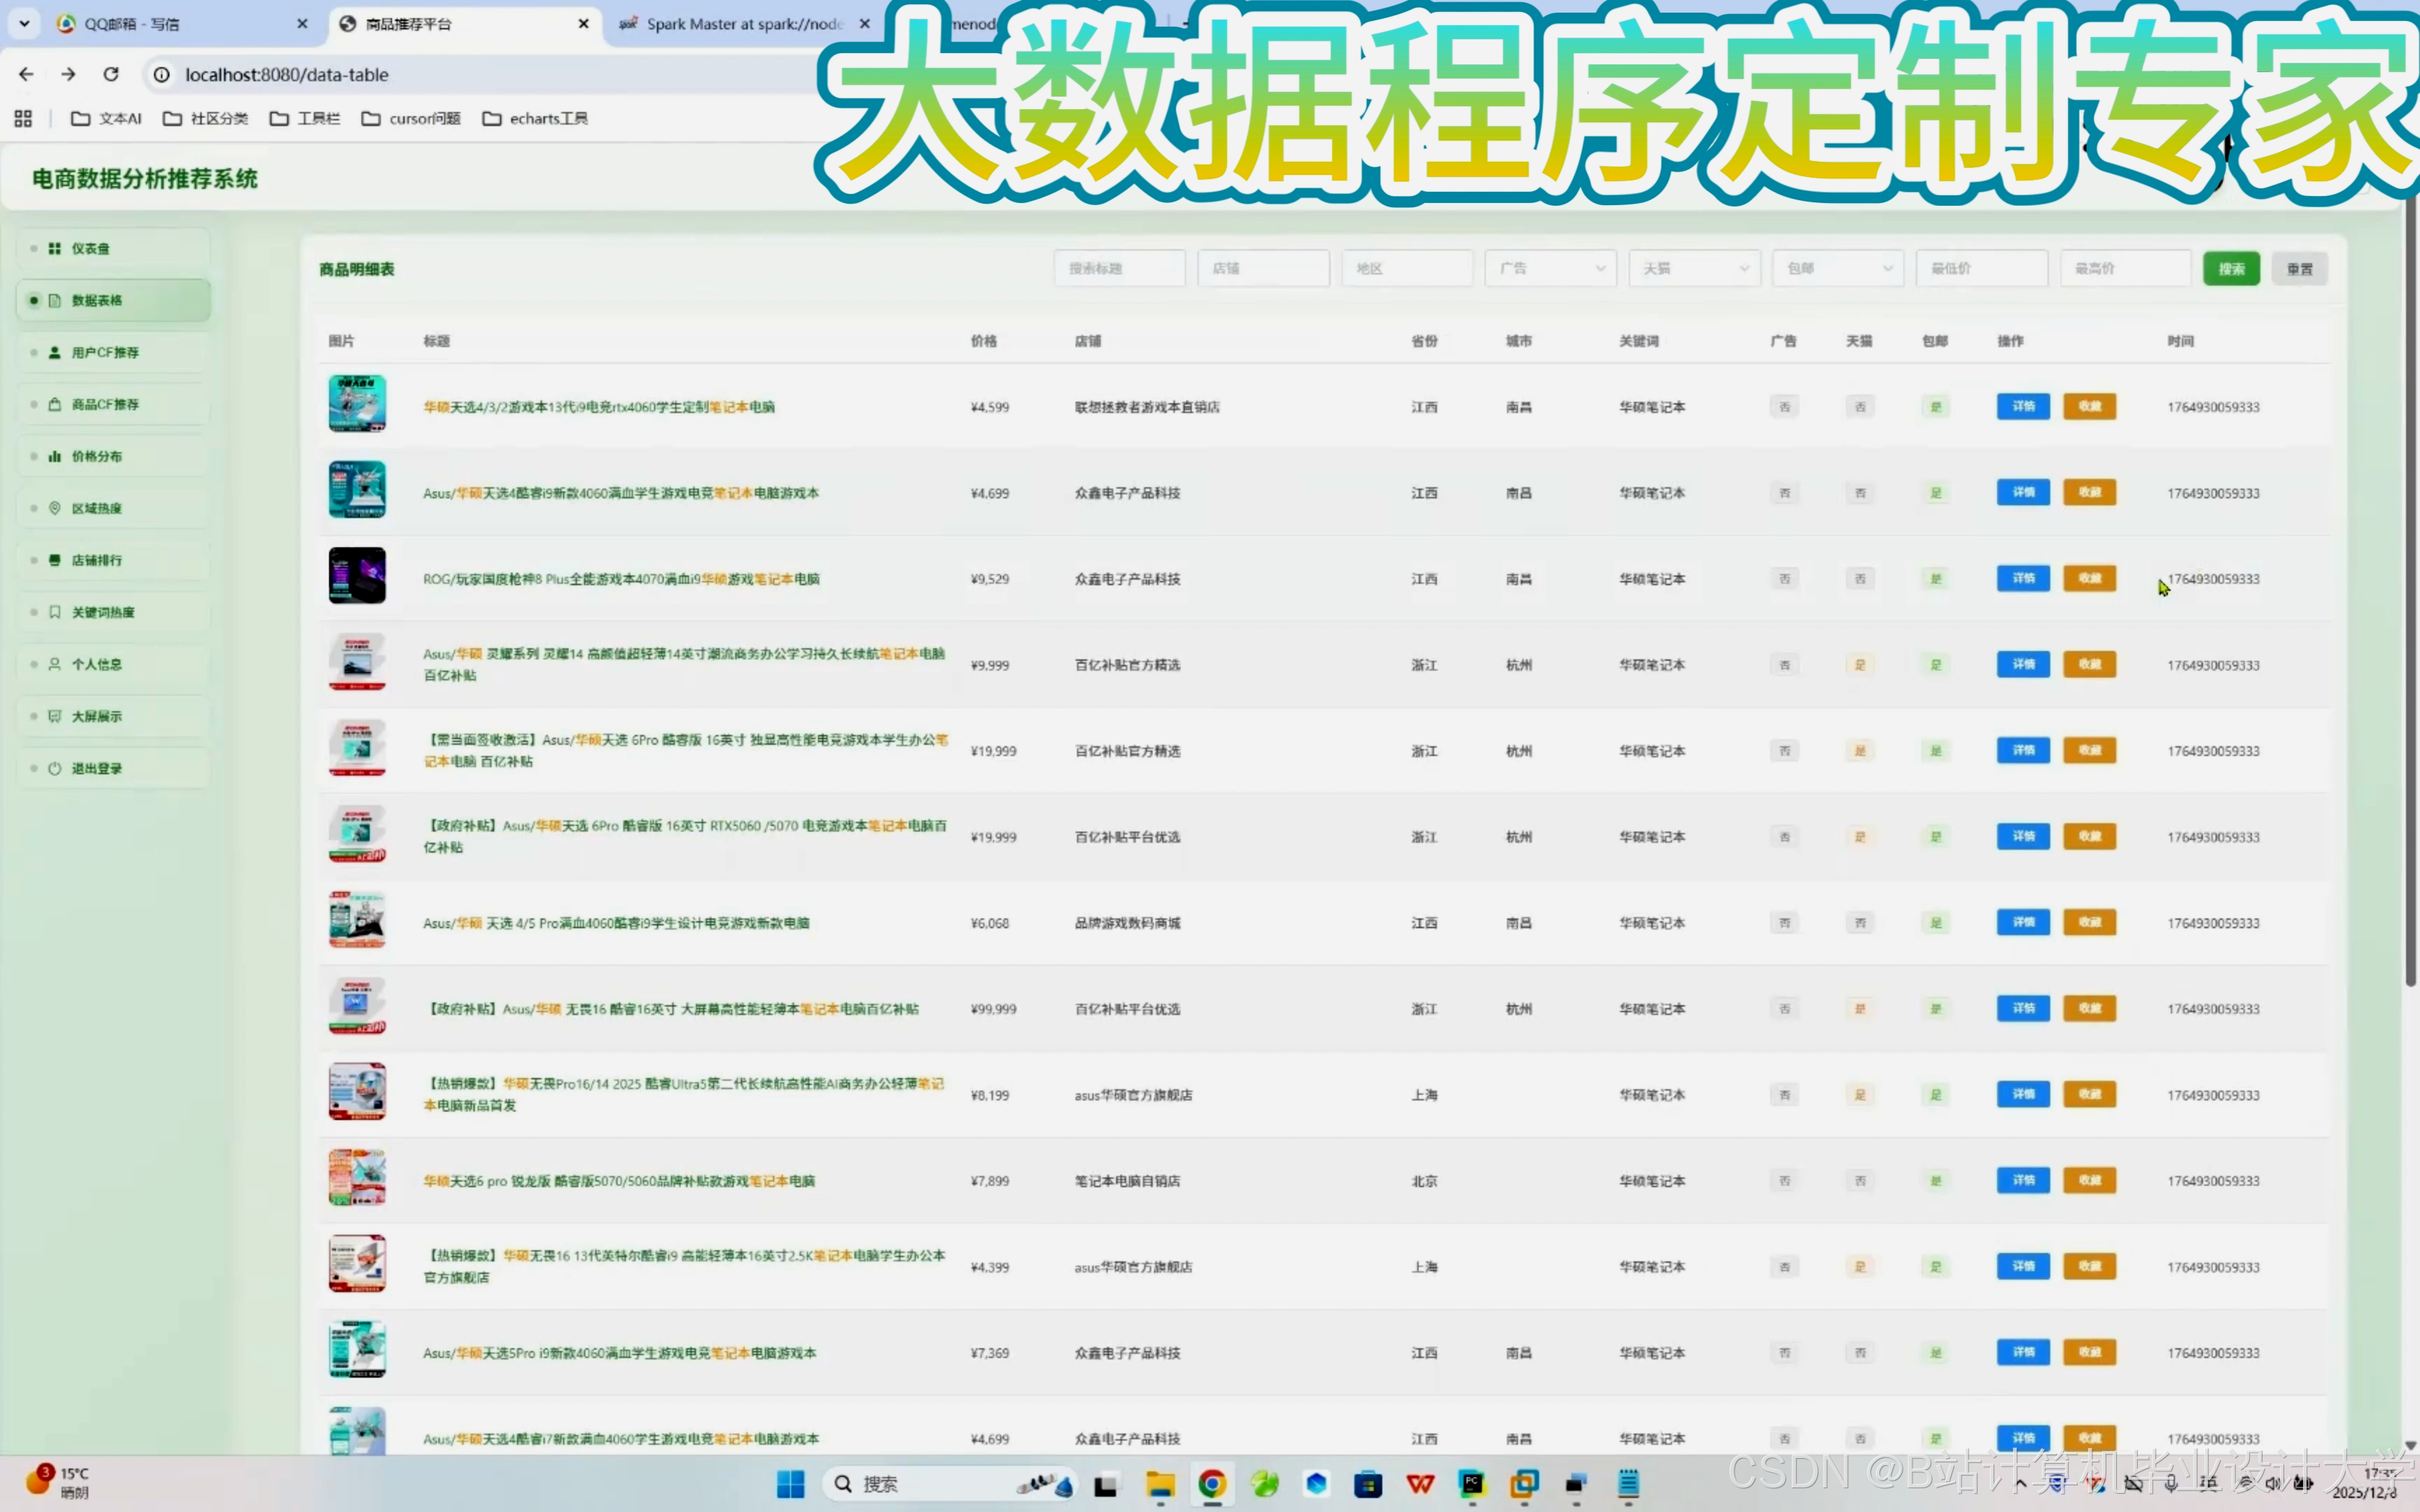Click the 商品CF推荐 shopping bag icon
This screenshot has width=2420, height=1512.
[x=55, y=404]
